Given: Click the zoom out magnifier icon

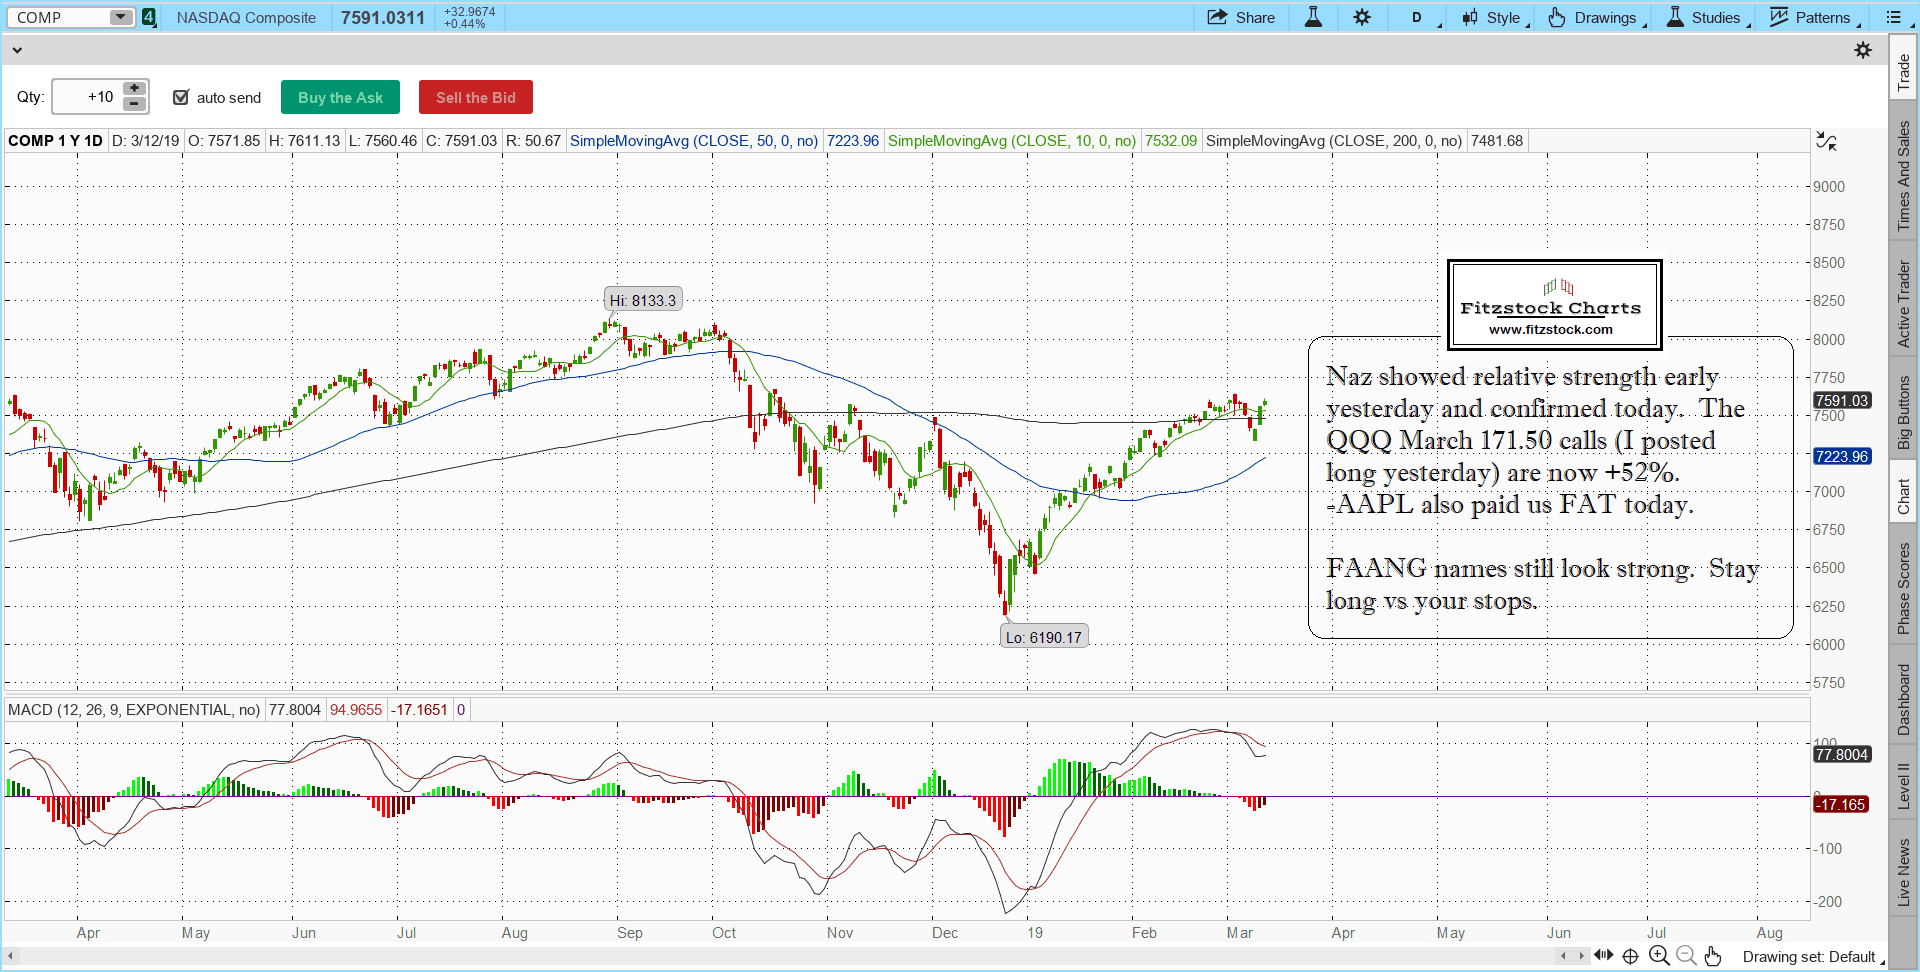Looking at the screenshot, I should click(1686, 956).
